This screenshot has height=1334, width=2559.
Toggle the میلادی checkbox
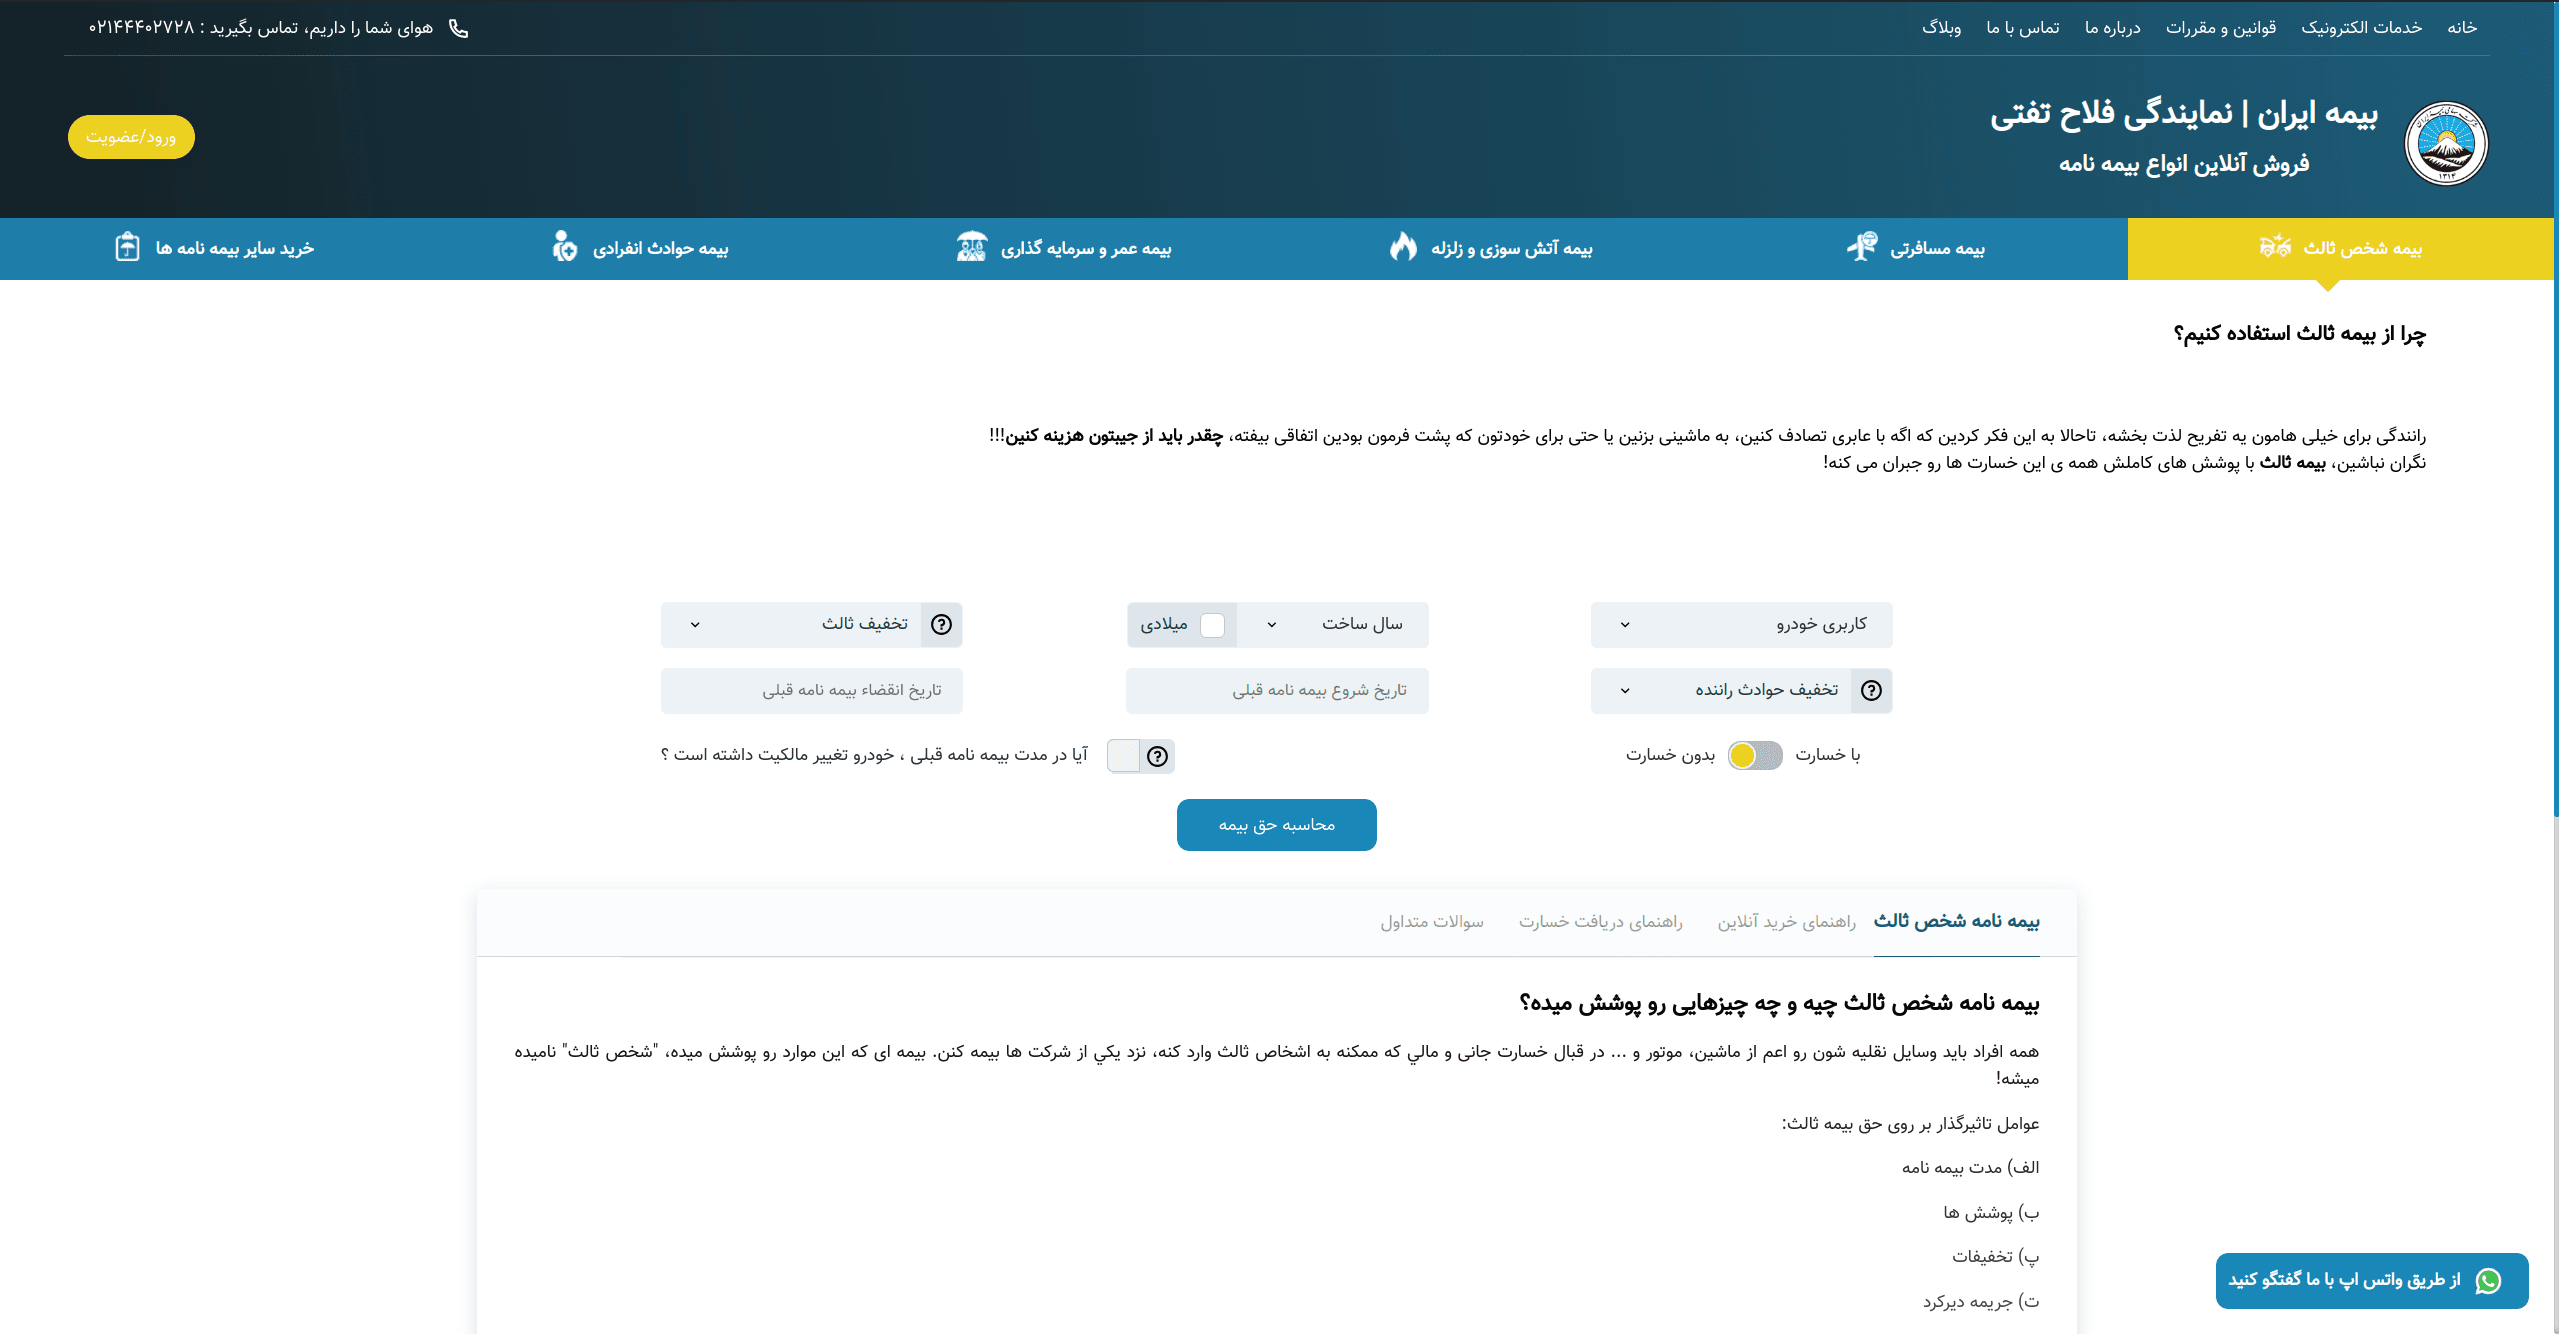1212,625
